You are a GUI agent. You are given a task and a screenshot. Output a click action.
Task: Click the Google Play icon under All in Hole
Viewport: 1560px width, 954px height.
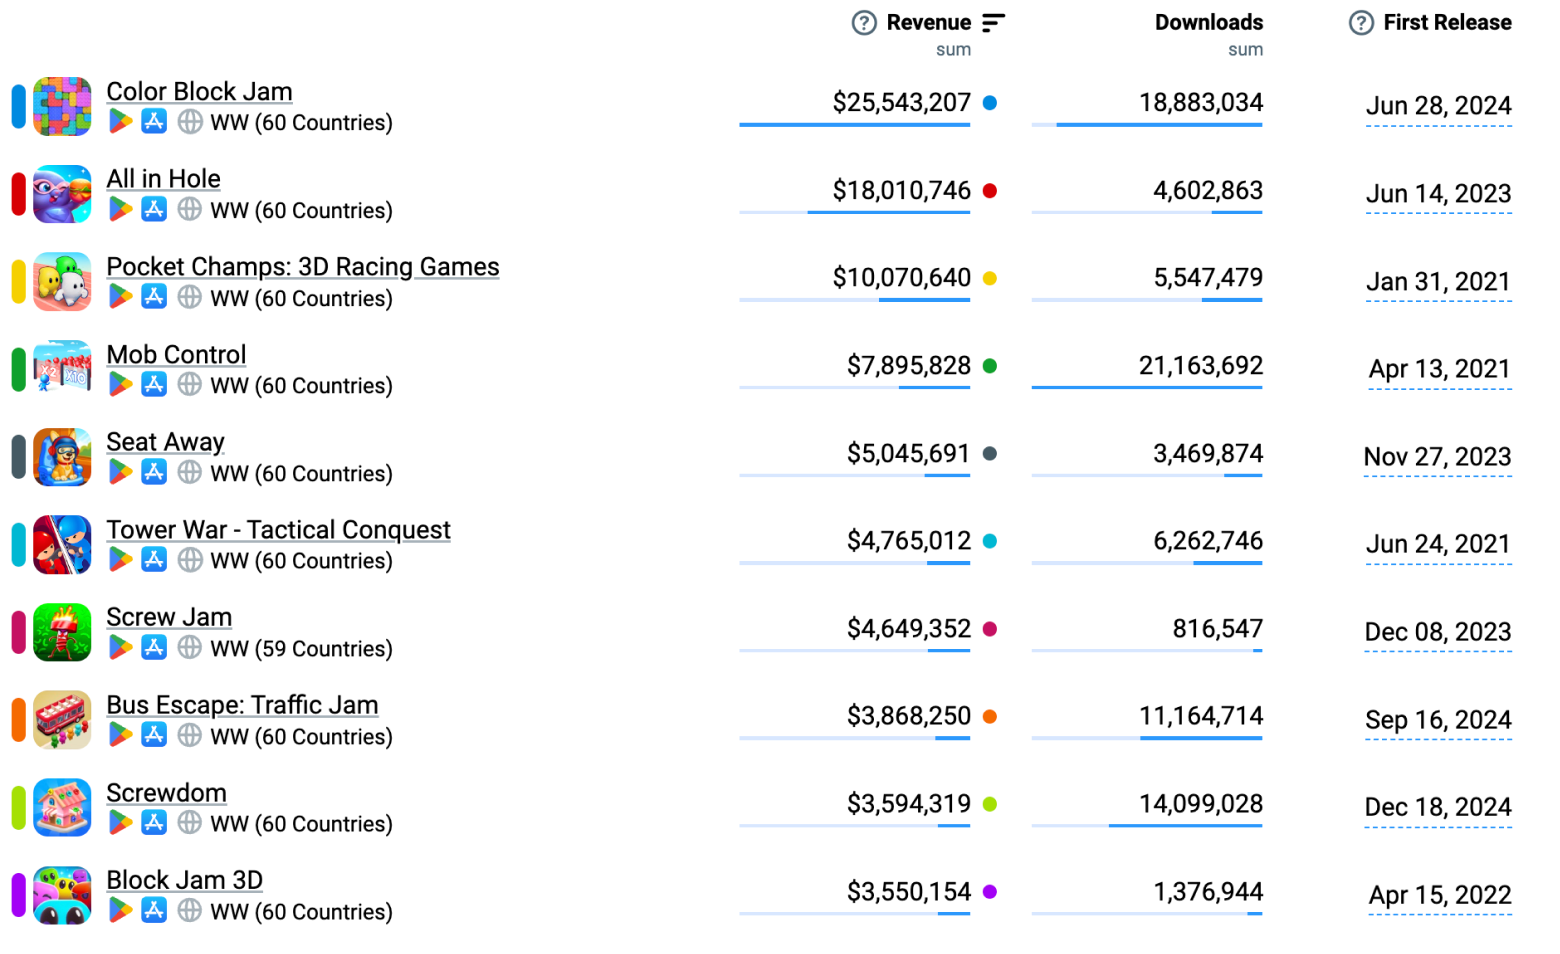point(120,209)
